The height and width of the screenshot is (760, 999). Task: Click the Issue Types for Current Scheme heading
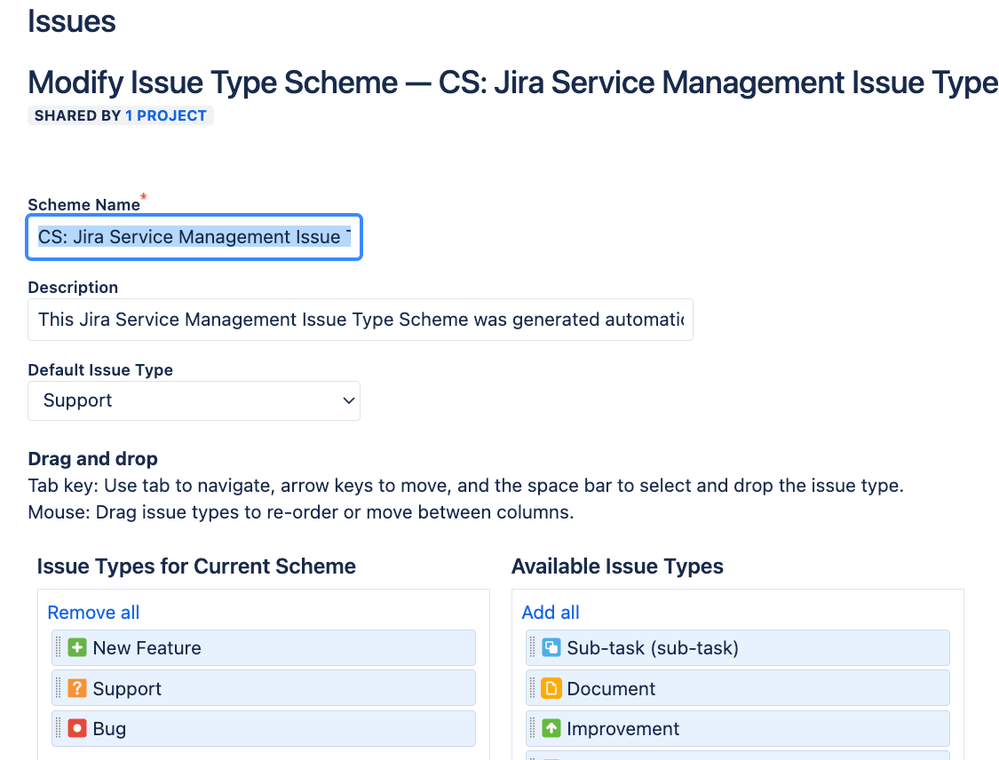196,566
